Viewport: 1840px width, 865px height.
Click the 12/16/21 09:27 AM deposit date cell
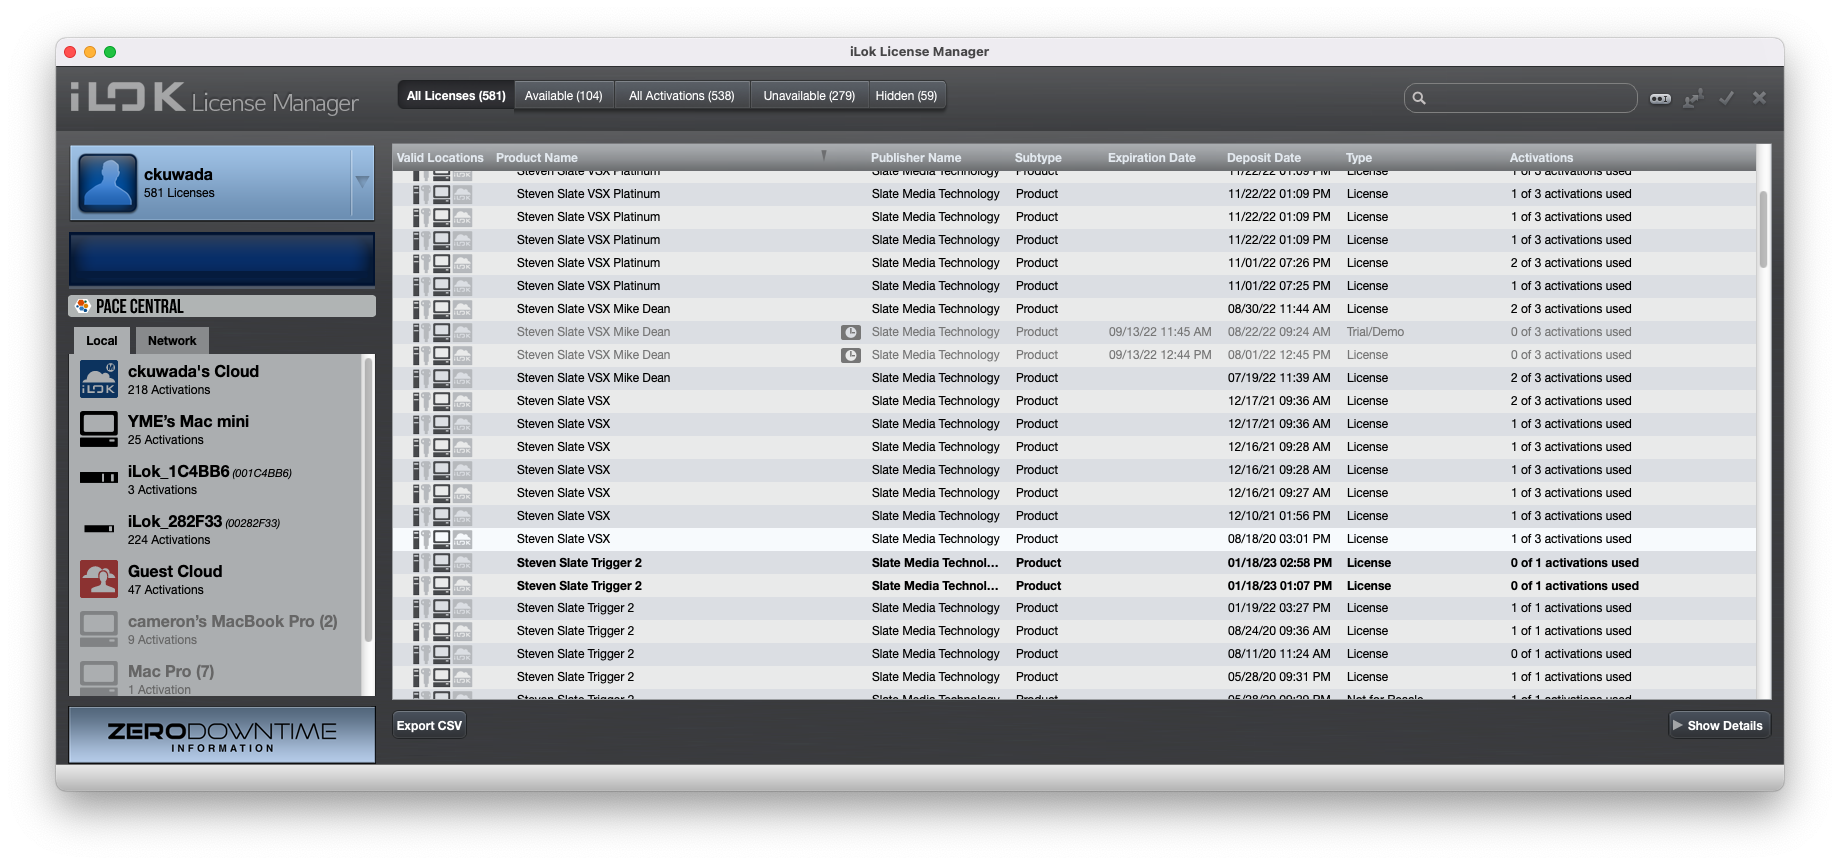pyautogui.click(x=1279, y=493)
